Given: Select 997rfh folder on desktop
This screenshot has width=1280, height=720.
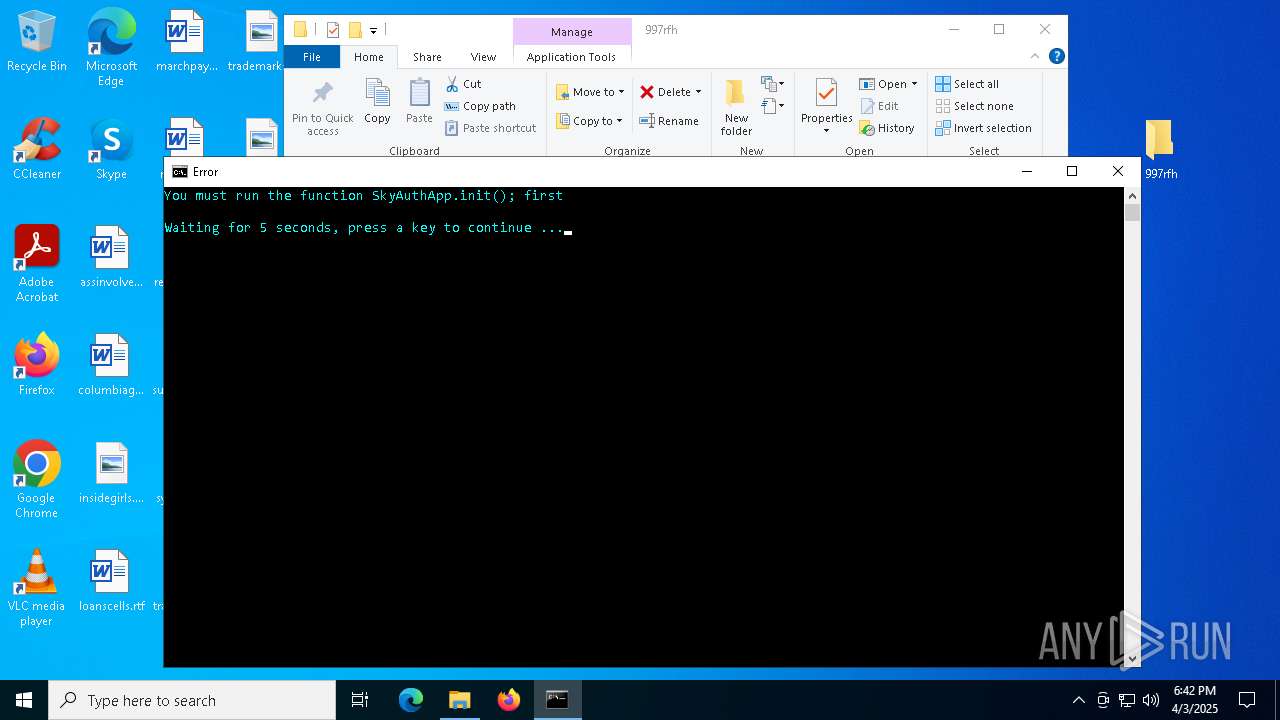Looking at the screenshot, I should tap(1161, 150).
